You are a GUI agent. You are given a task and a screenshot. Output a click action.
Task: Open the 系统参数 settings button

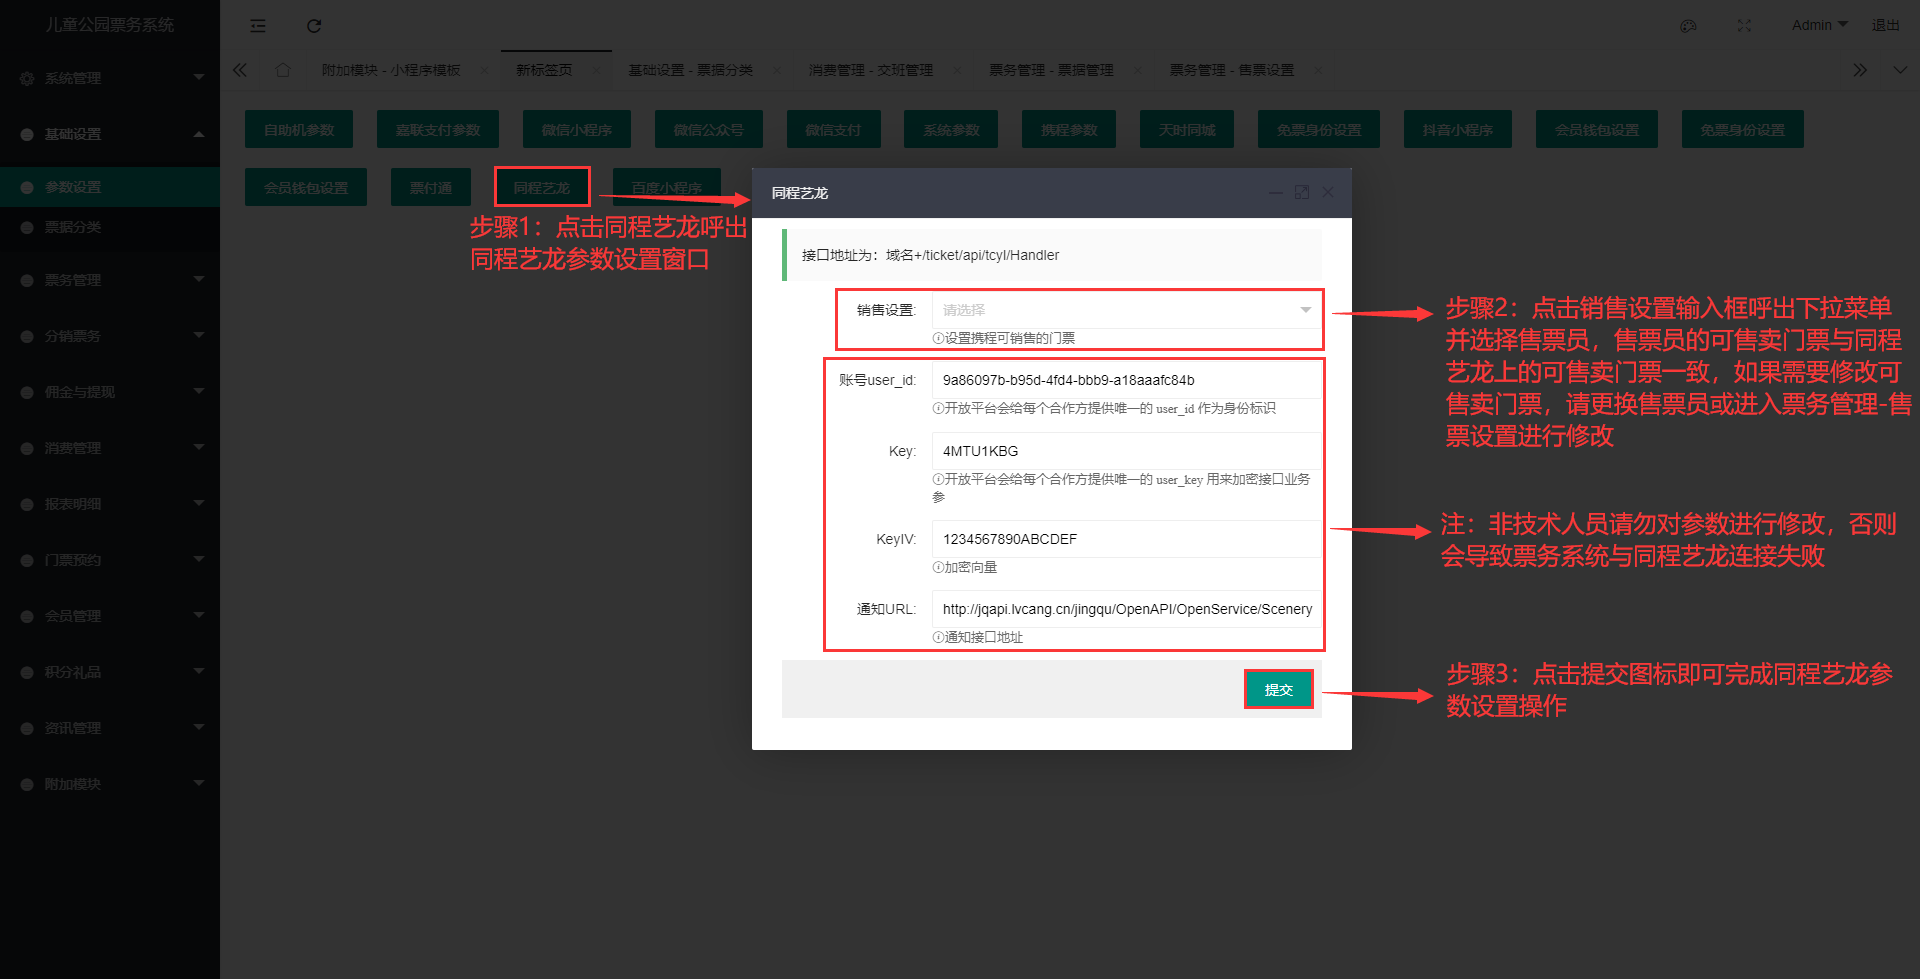951,129
